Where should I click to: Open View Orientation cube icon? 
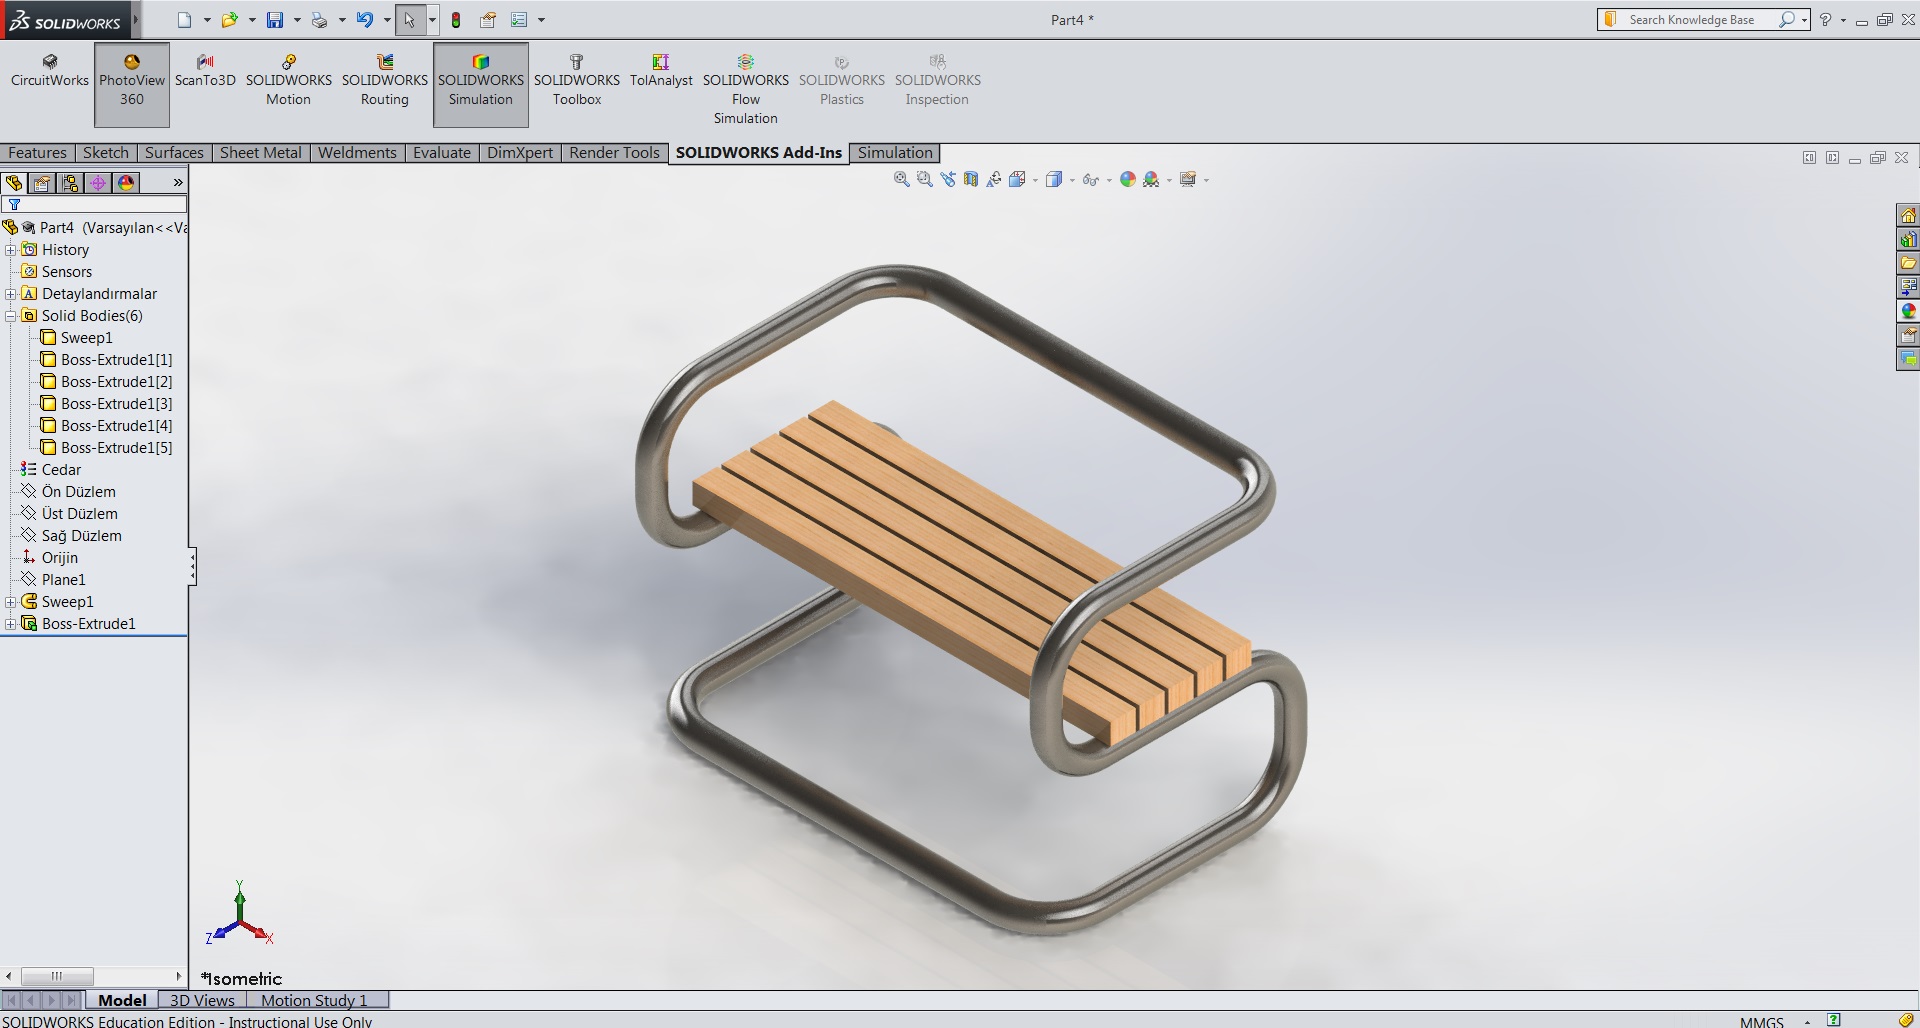(x=1018, y=180)
